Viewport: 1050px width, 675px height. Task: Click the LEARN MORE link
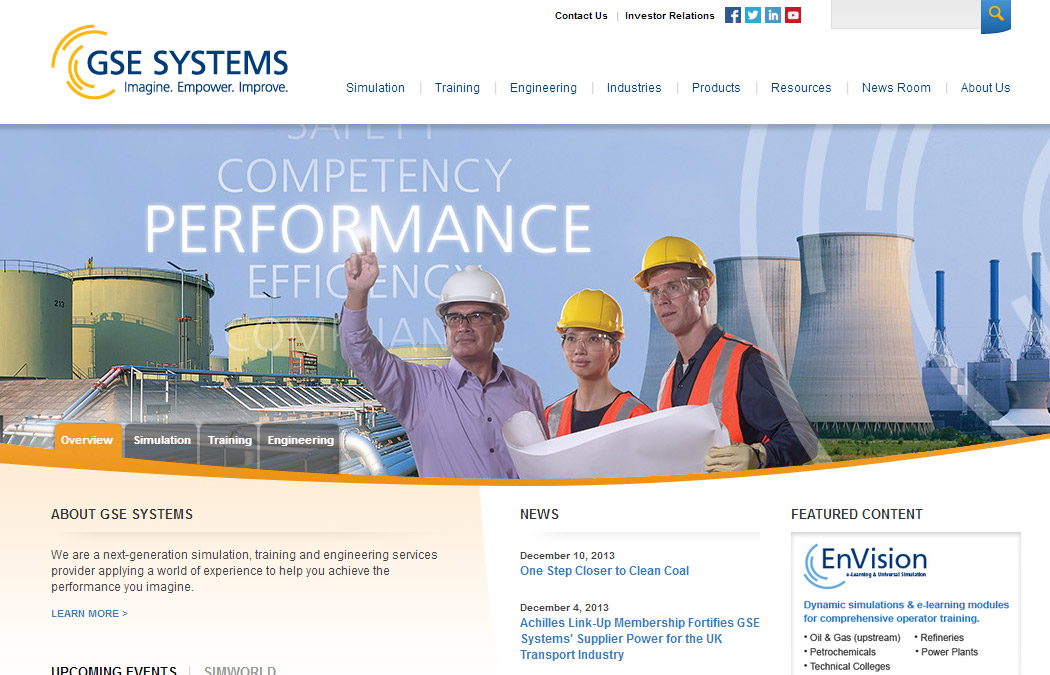(x=89, y=614)
